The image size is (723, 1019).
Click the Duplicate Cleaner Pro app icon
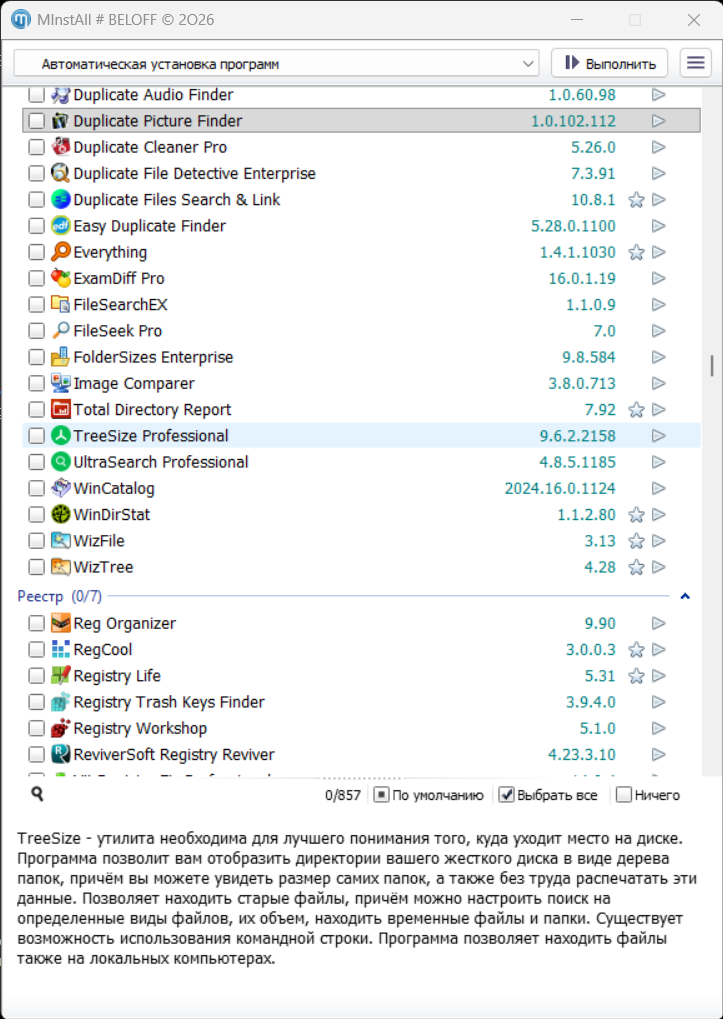coord(61,147)
